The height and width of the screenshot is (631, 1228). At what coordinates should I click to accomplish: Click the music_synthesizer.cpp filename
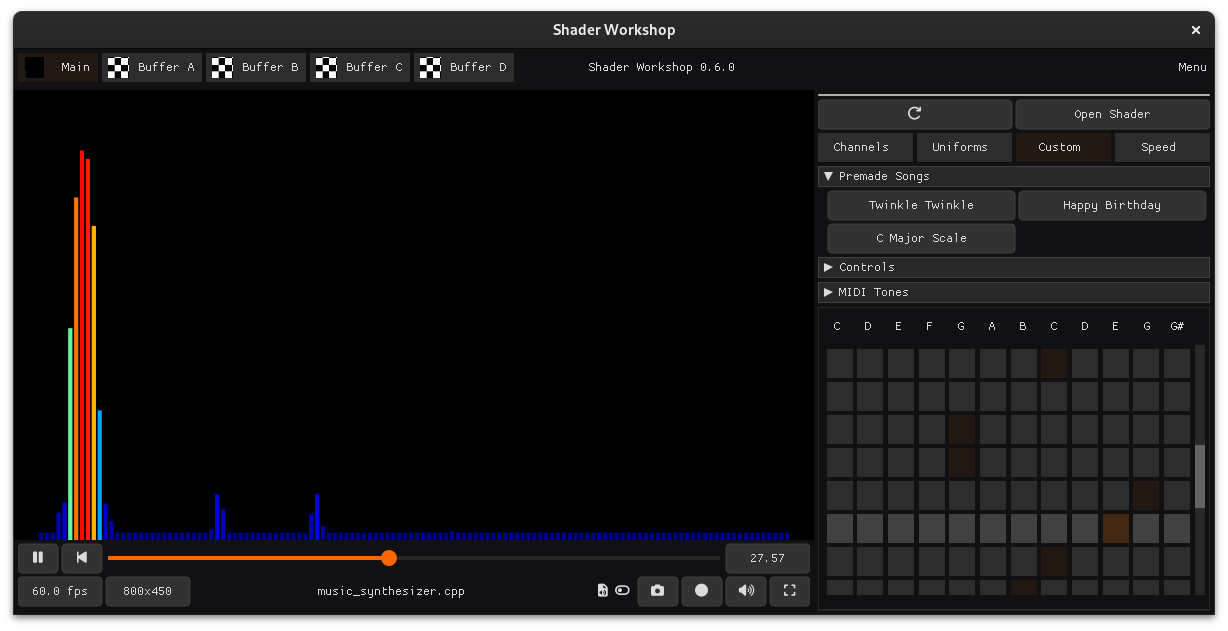point(391,591)
